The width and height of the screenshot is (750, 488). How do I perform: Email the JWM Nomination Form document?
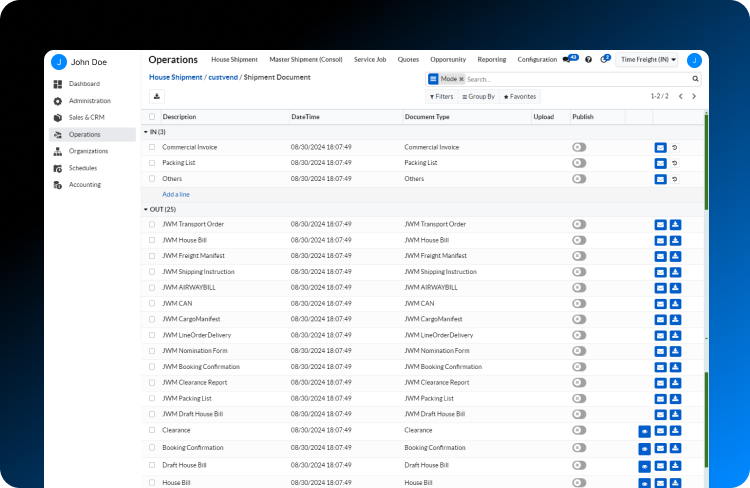660,351
